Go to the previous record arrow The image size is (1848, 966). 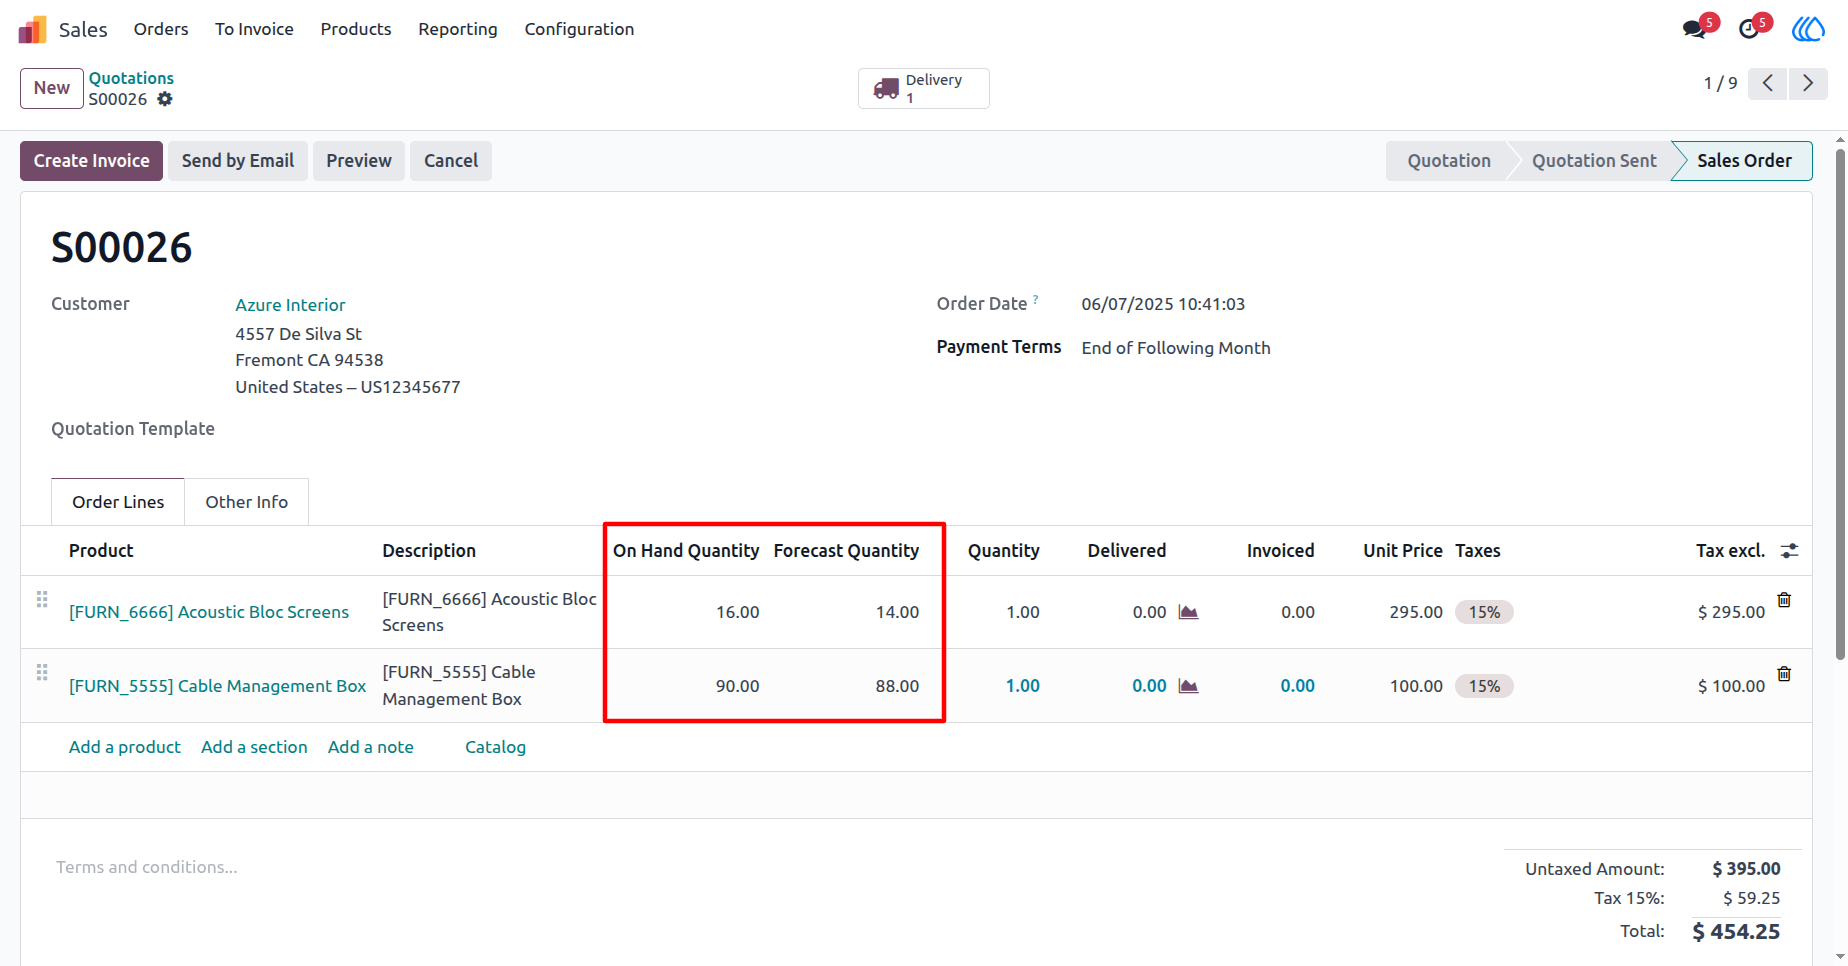[1768, 83]
